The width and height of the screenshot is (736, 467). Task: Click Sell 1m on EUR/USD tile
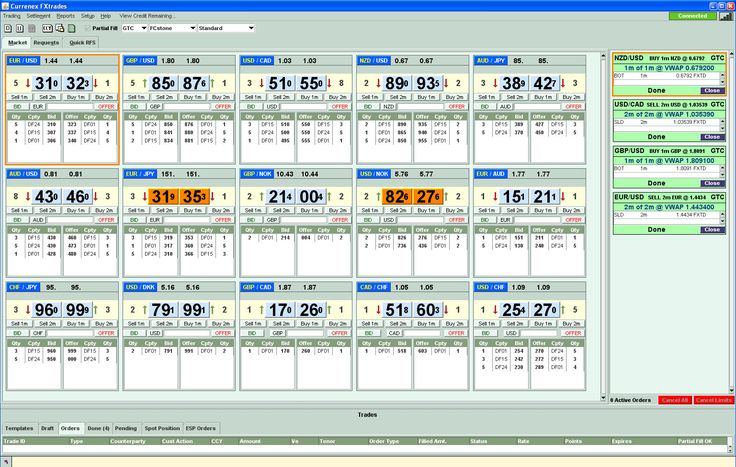pos(20,97)
